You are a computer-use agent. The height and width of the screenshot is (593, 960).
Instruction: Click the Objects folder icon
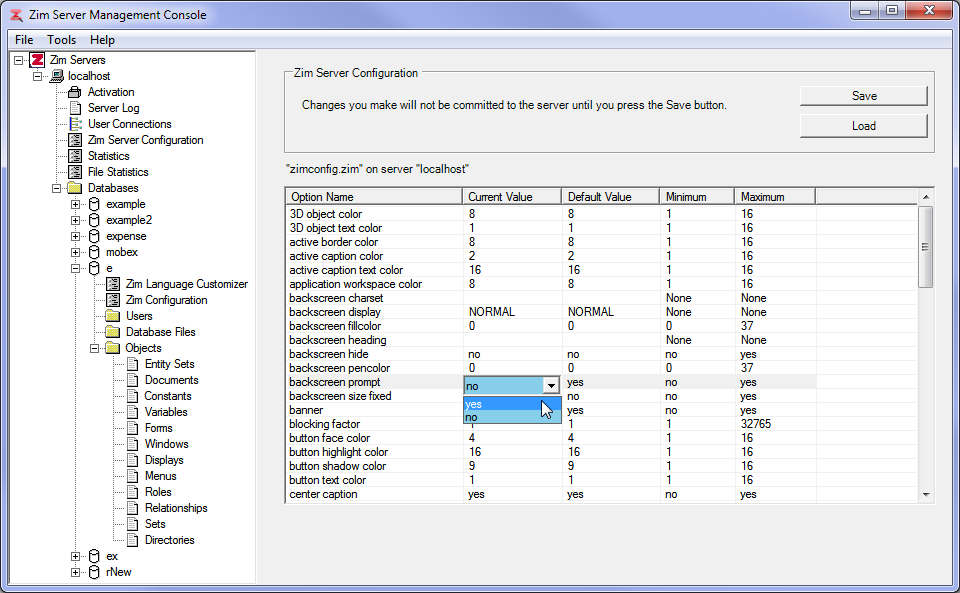[x=113, y=348]
